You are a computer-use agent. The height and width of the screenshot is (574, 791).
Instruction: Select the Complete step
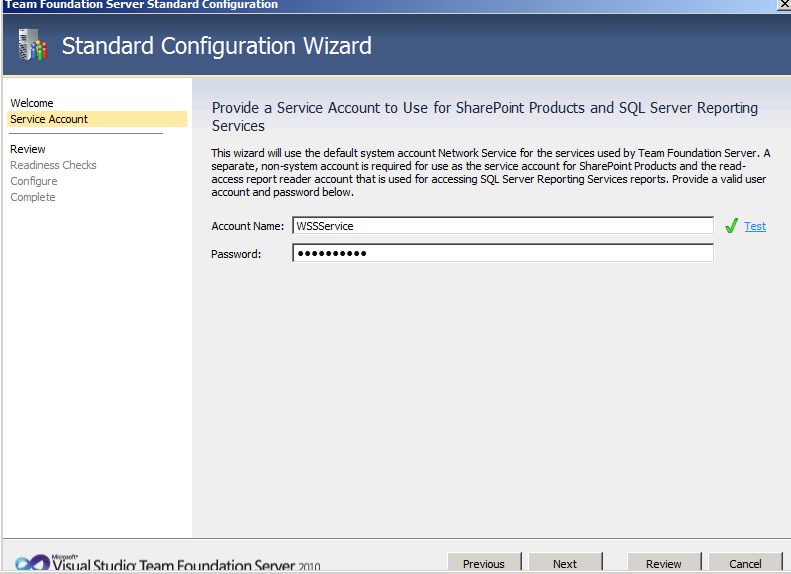[x=33, y=197]
